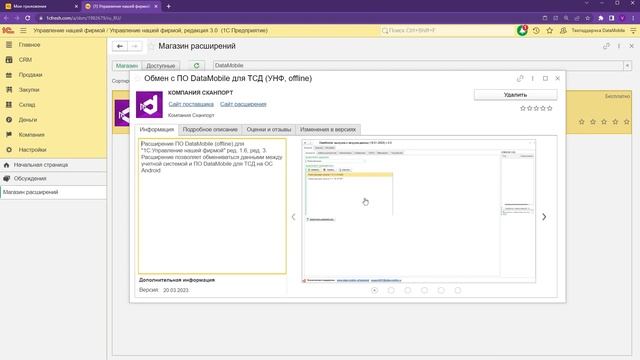The image size is (640, 360).
Task: Open Главное section in sidebar
Action: [53, 45]
